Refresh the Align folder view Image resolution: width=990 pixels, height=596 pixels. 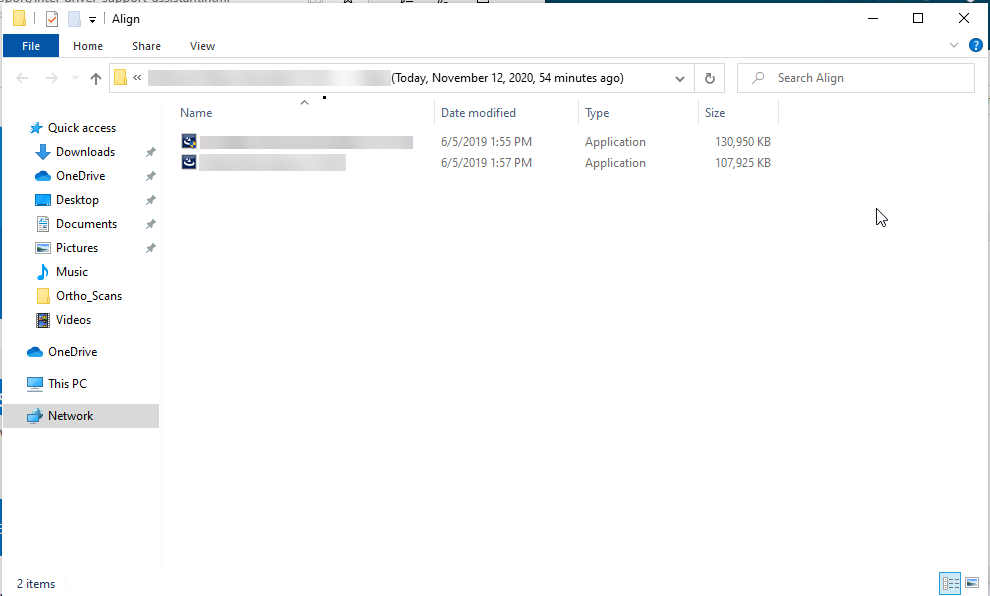pyautogui.click(x=710, y=78)
